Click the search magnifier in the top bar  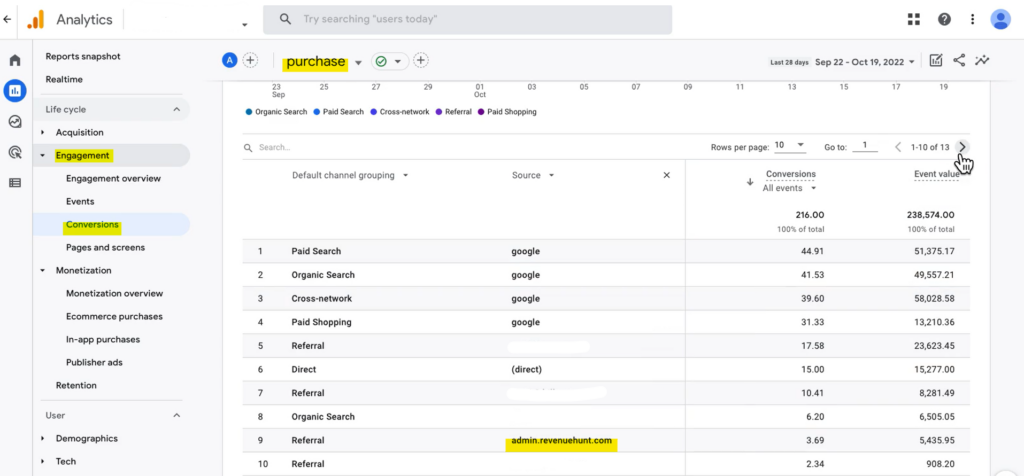pyautogui.click(x=285, y=20)
